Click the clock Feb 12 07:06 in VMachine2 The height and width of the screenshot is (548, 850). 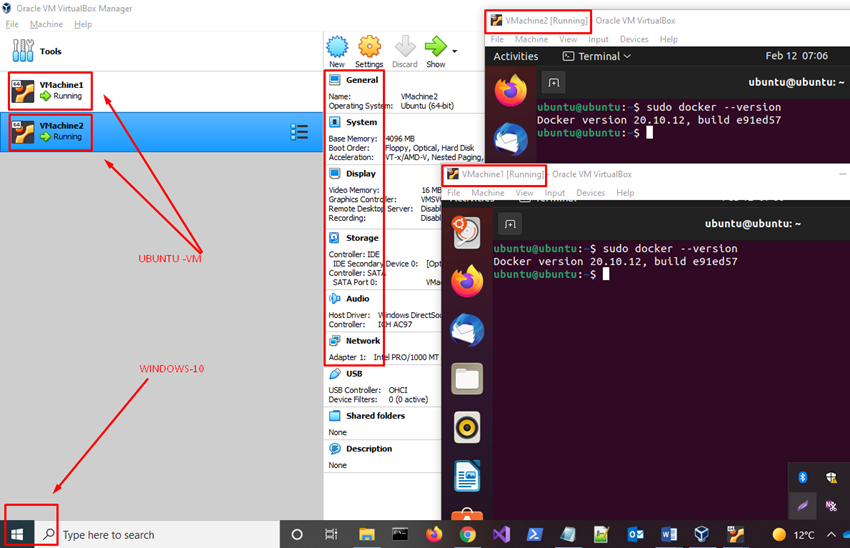click(x=796, y=56)
